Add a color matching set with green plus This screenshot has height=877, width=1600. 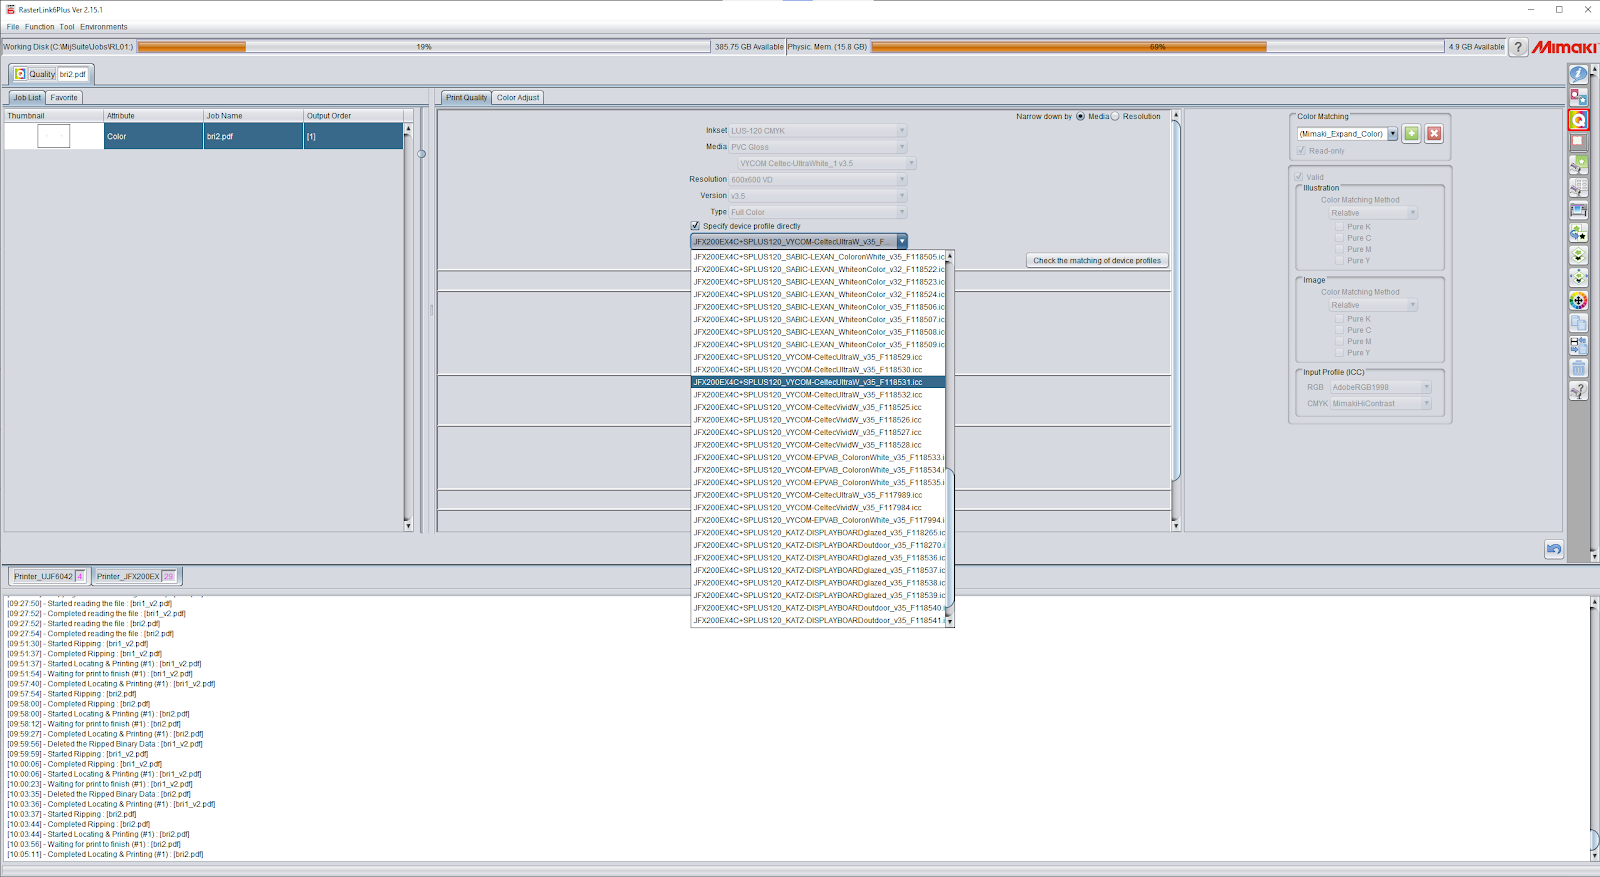pos(1411,133)
